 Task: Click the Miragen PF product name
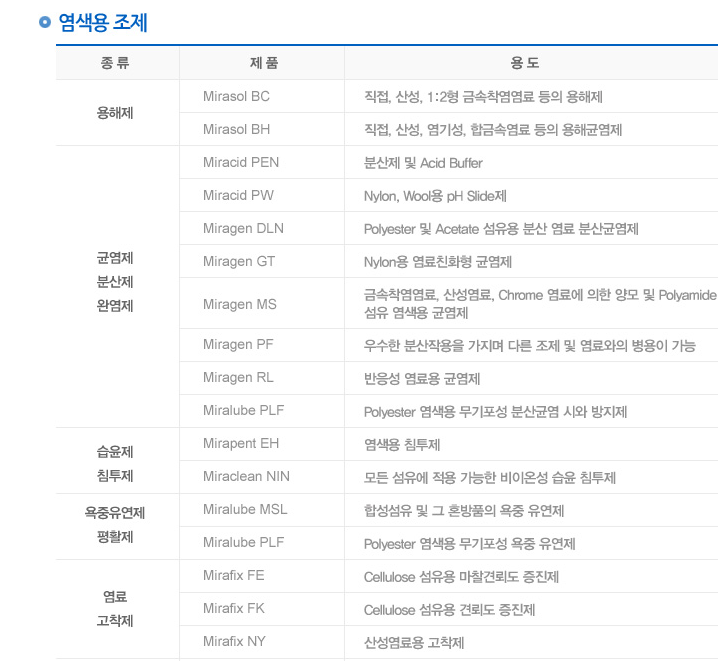click(x=238, y=345)
